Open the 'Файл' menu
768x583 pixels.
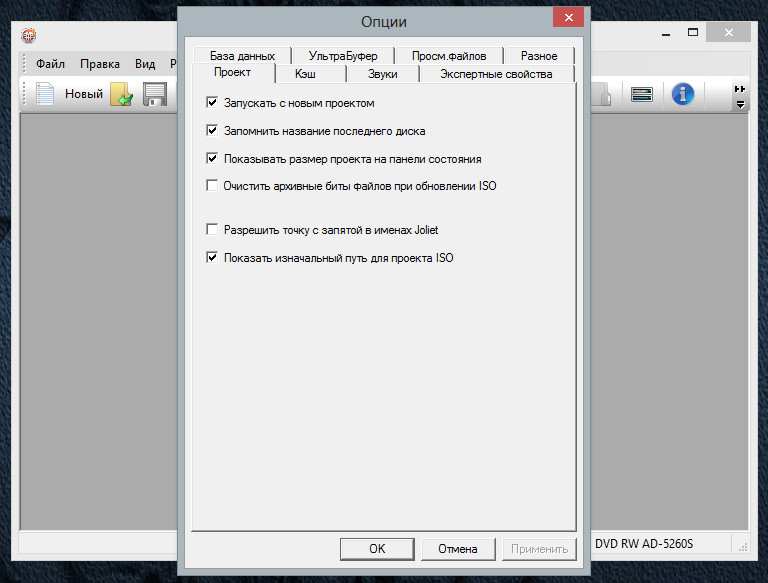(50, 64)
